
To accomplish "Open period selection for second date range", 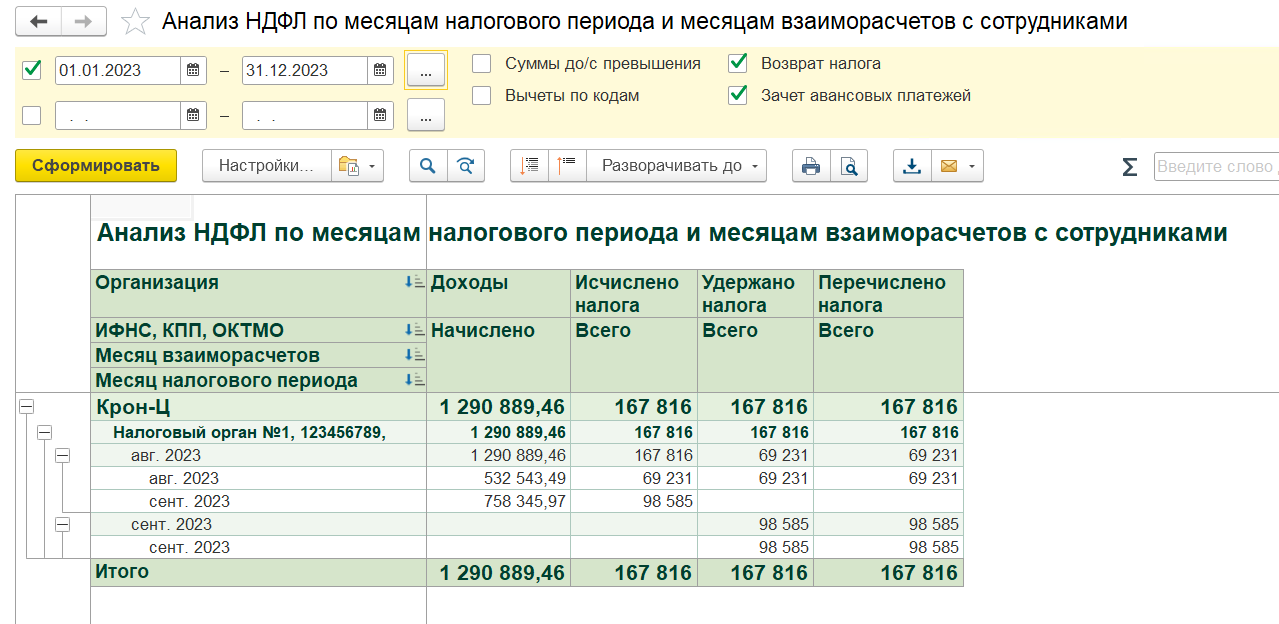I will (x=425, y=116).
